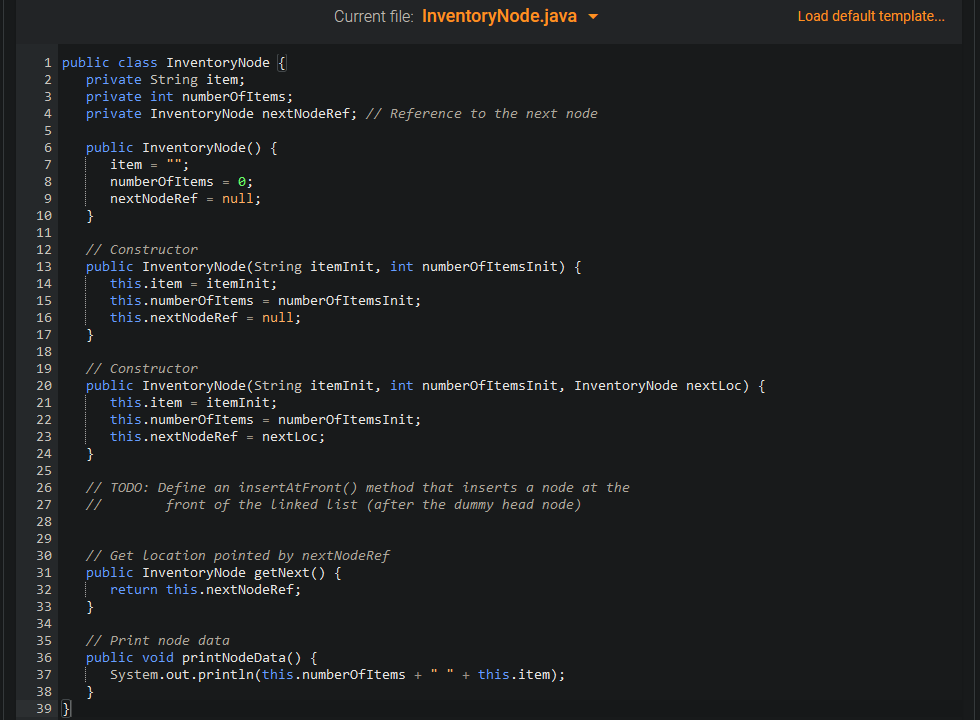Place cursor on the class declaration line 1
The height and width of the screenshot is (720, 980).
(x=170, y=62)
